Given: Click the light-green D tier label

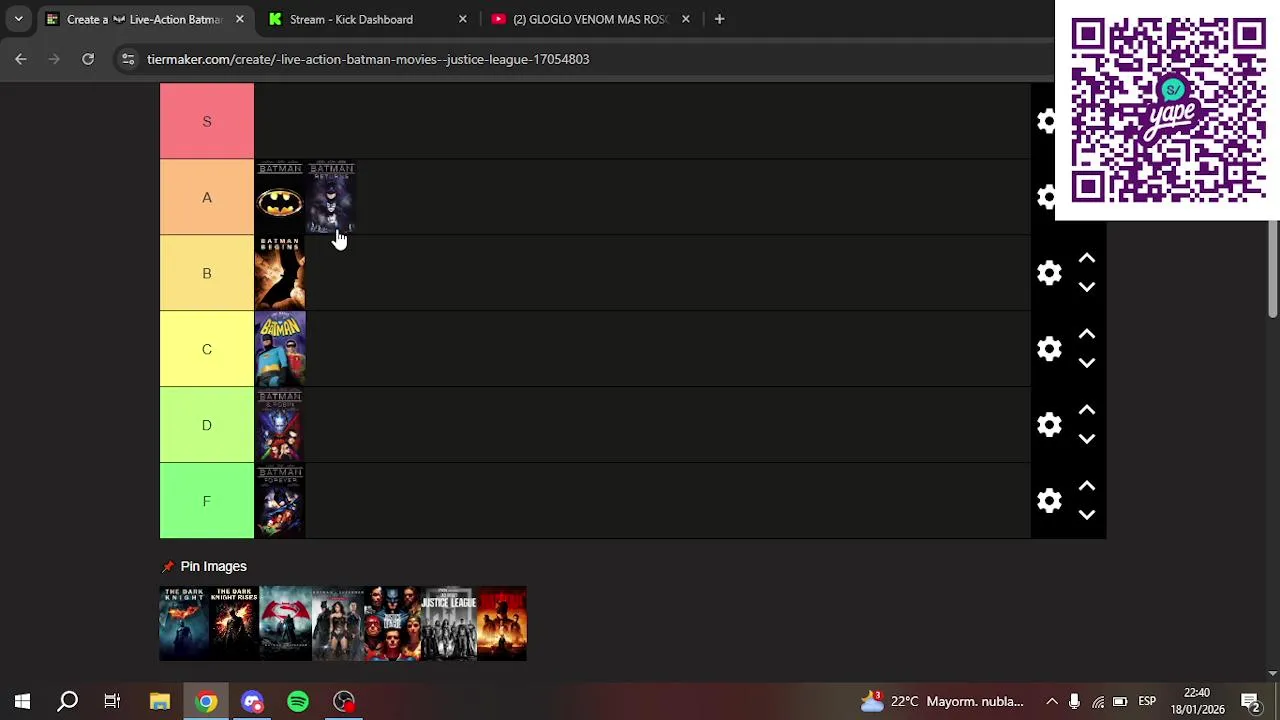Looking at the screenshot, I should (x=207, y=425).
